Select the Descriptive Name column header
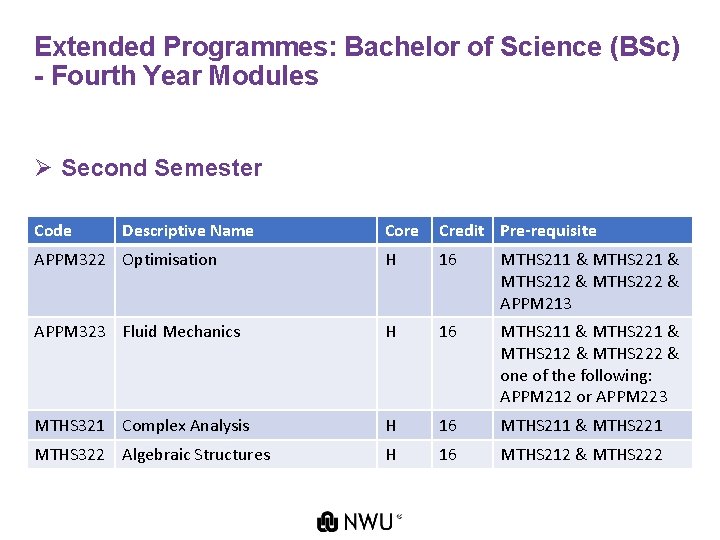This screenshot has height=540, width=720. pos(246,230)
